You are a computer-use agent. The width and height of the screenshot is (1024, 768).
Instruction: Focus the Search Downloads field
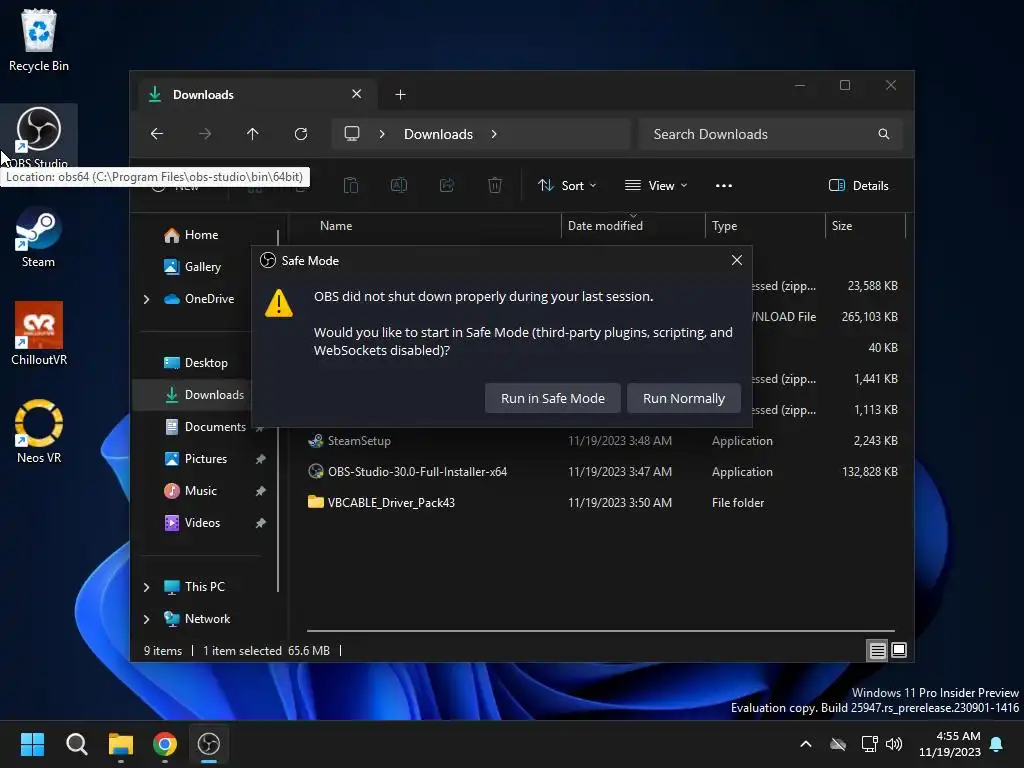pos(771,134)
